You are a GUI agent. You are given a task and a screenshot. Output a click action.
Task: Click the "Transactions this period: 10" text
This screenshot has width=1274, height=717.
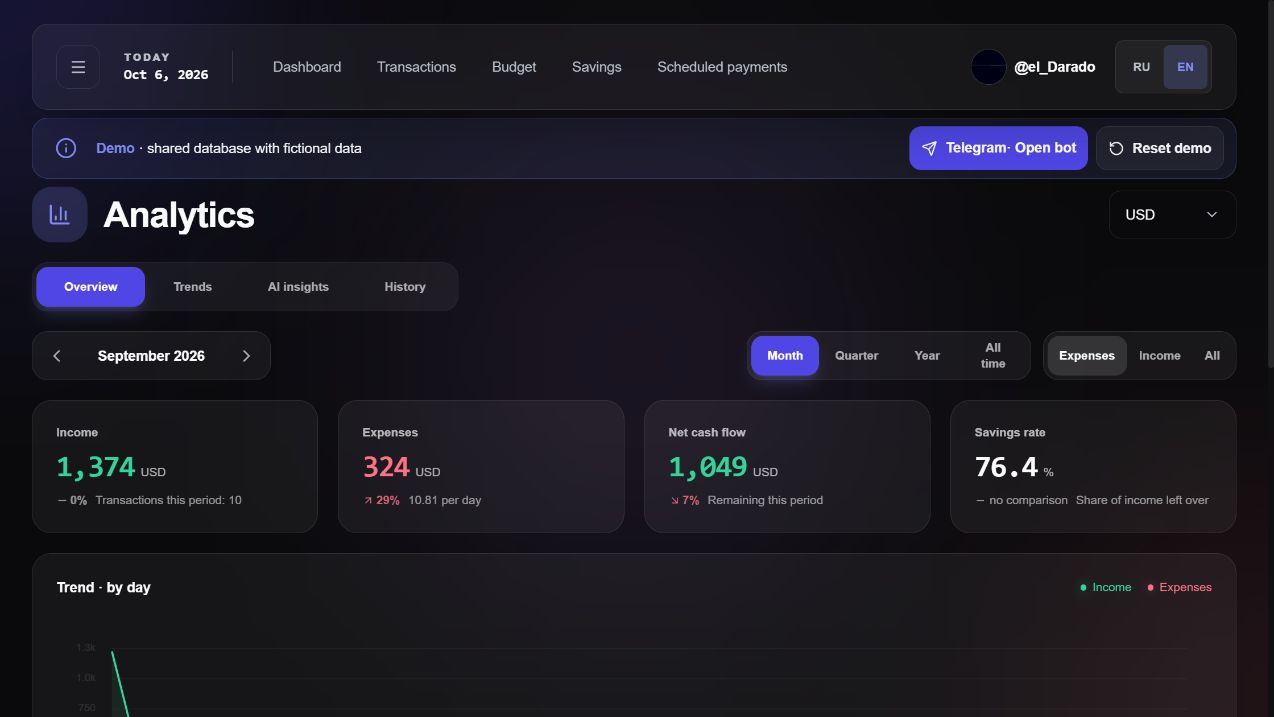tap(168, 500)
